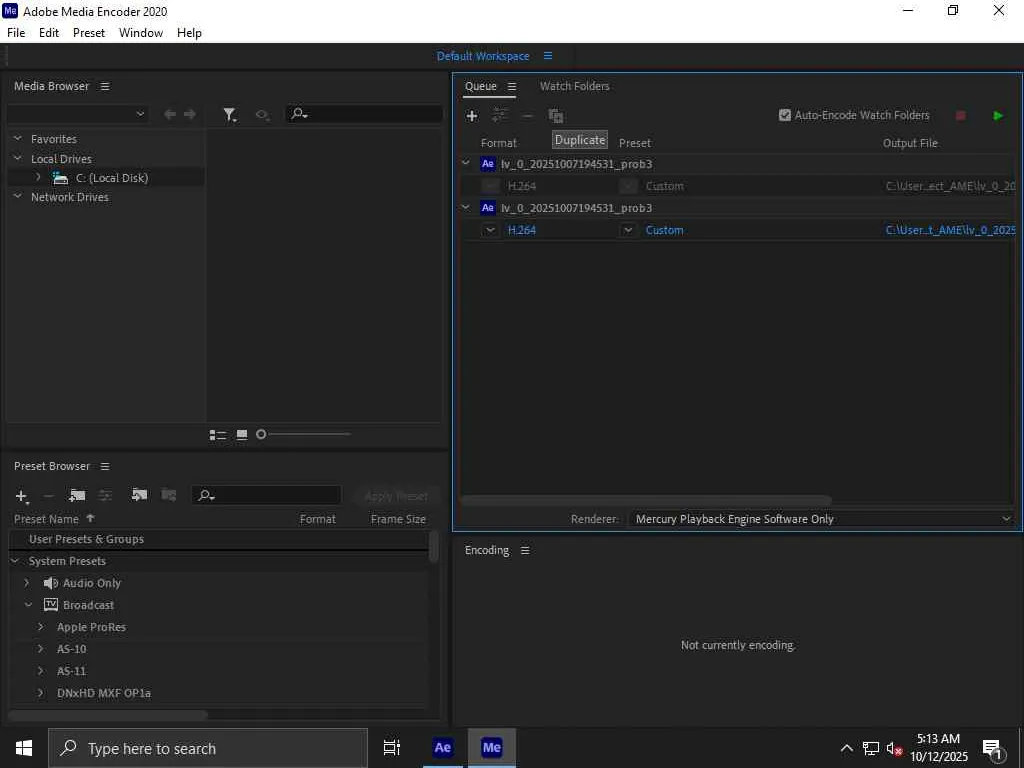Image resolution: width=1024 pixels, height=768 pixels.
Task: Open the Preset Browser panel menu icon
Action: pyautogui.click(x=105, y=466)
